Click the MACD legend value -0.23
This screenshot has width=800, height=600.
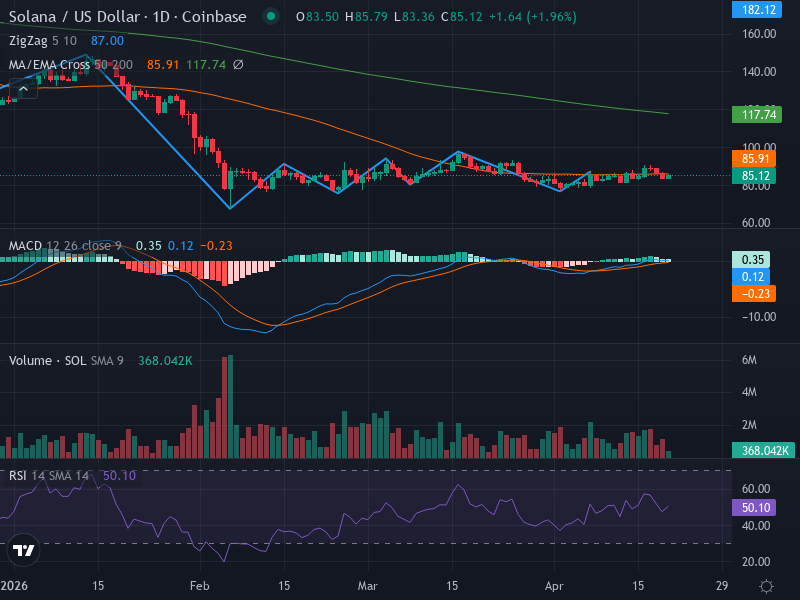pyautogui.click(x=216, y=246)
